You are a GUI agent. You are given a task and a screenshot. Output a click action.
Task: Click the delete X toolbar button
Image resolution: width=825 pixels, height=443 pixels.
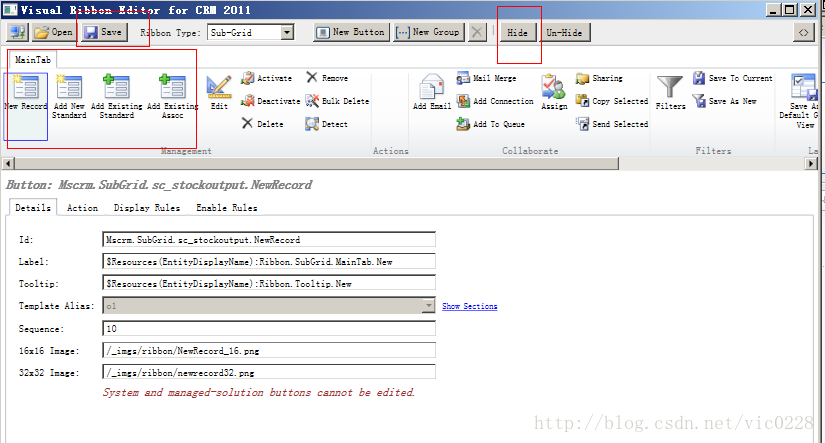pyautogui.click(x=477, y=33)
